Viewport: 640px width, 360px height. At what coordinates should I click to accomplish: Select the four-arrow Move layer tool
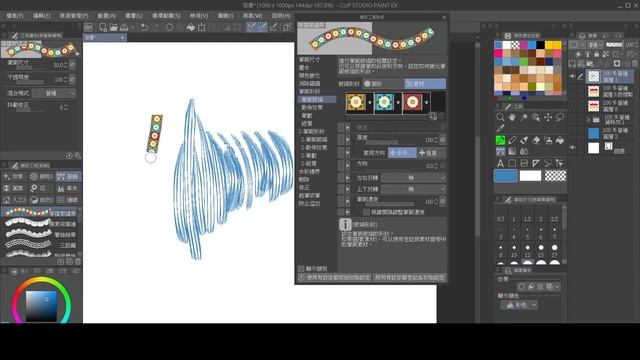coord(548,117)
